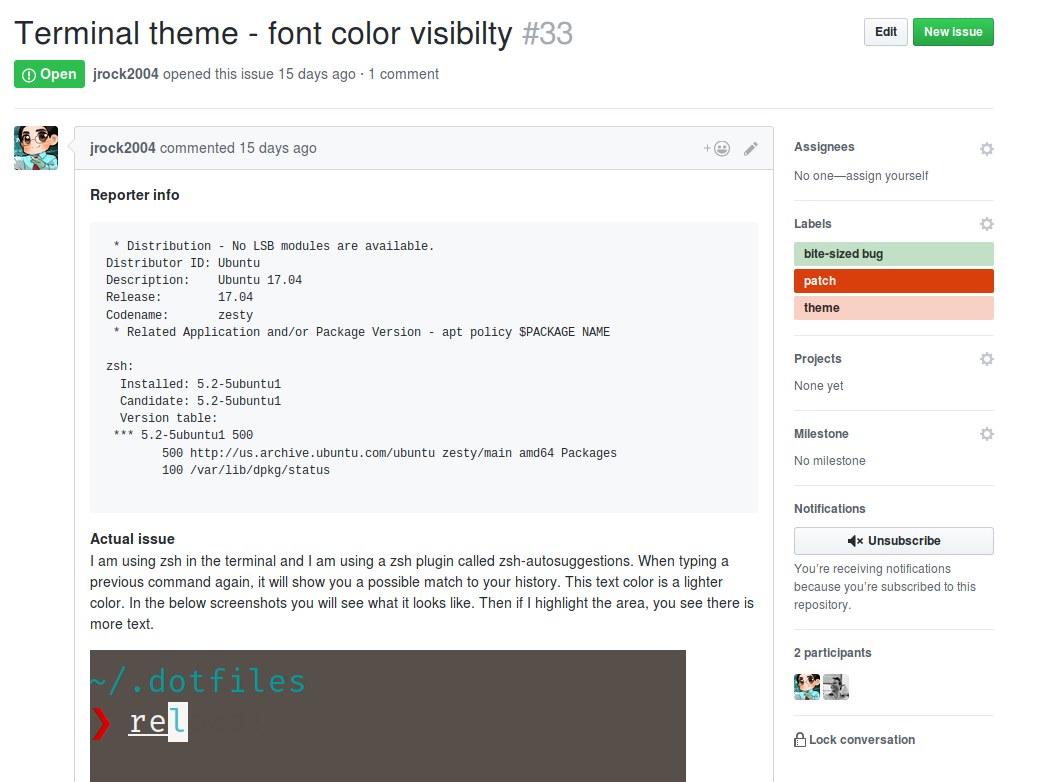This screenshot has width=1041, height=782.
Task: Mute notifications via the Unsubscribe button
Action: [x=893, y=542]
